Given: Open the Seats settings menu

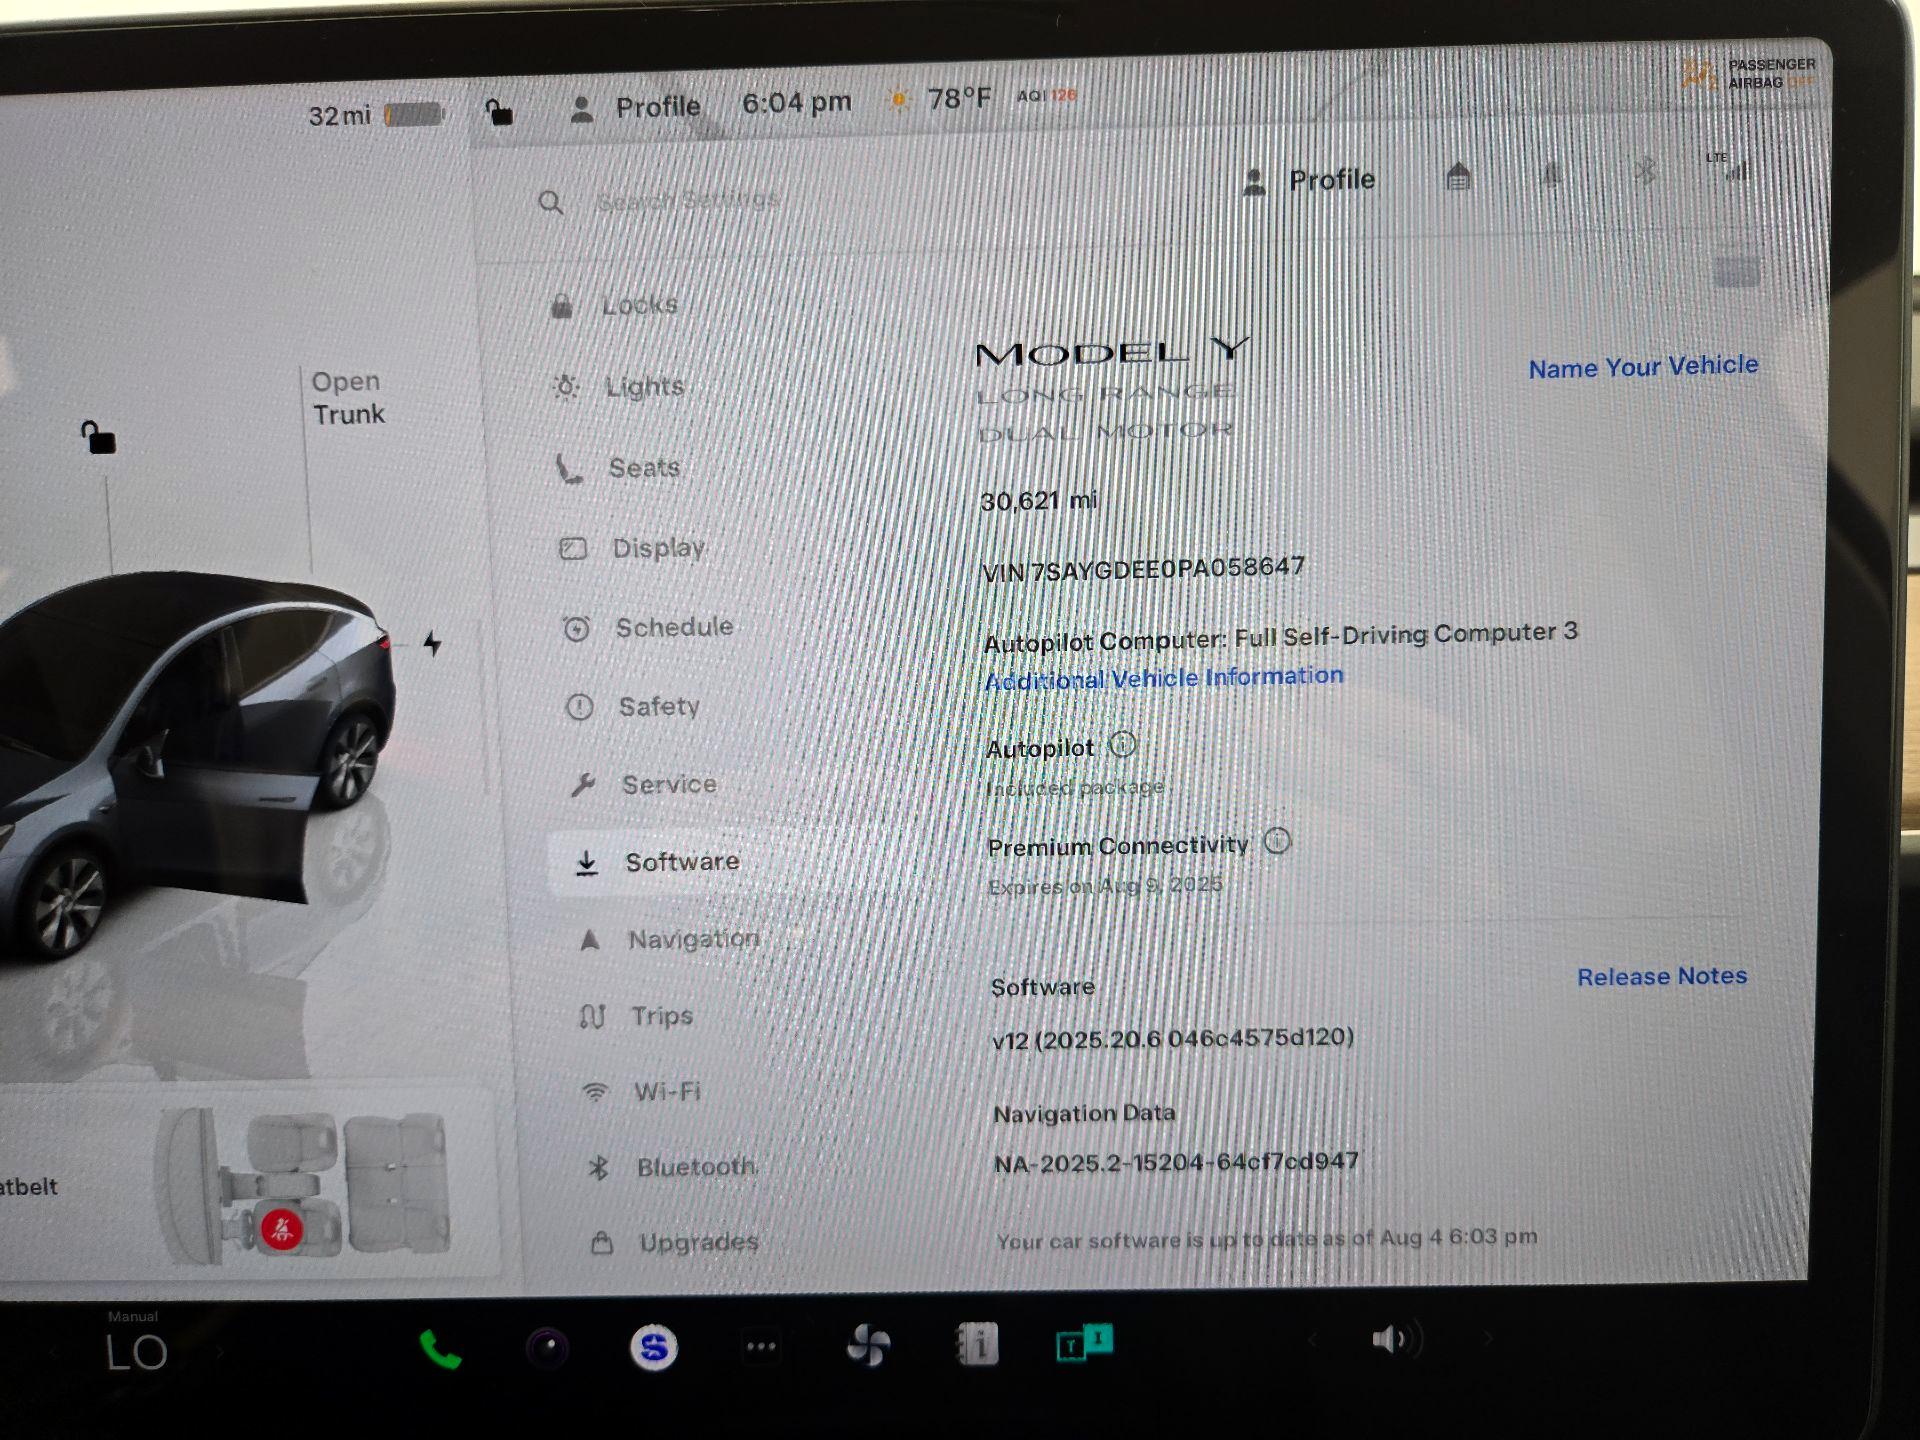Looking at the screenshot, I should (x=620, y=468).
